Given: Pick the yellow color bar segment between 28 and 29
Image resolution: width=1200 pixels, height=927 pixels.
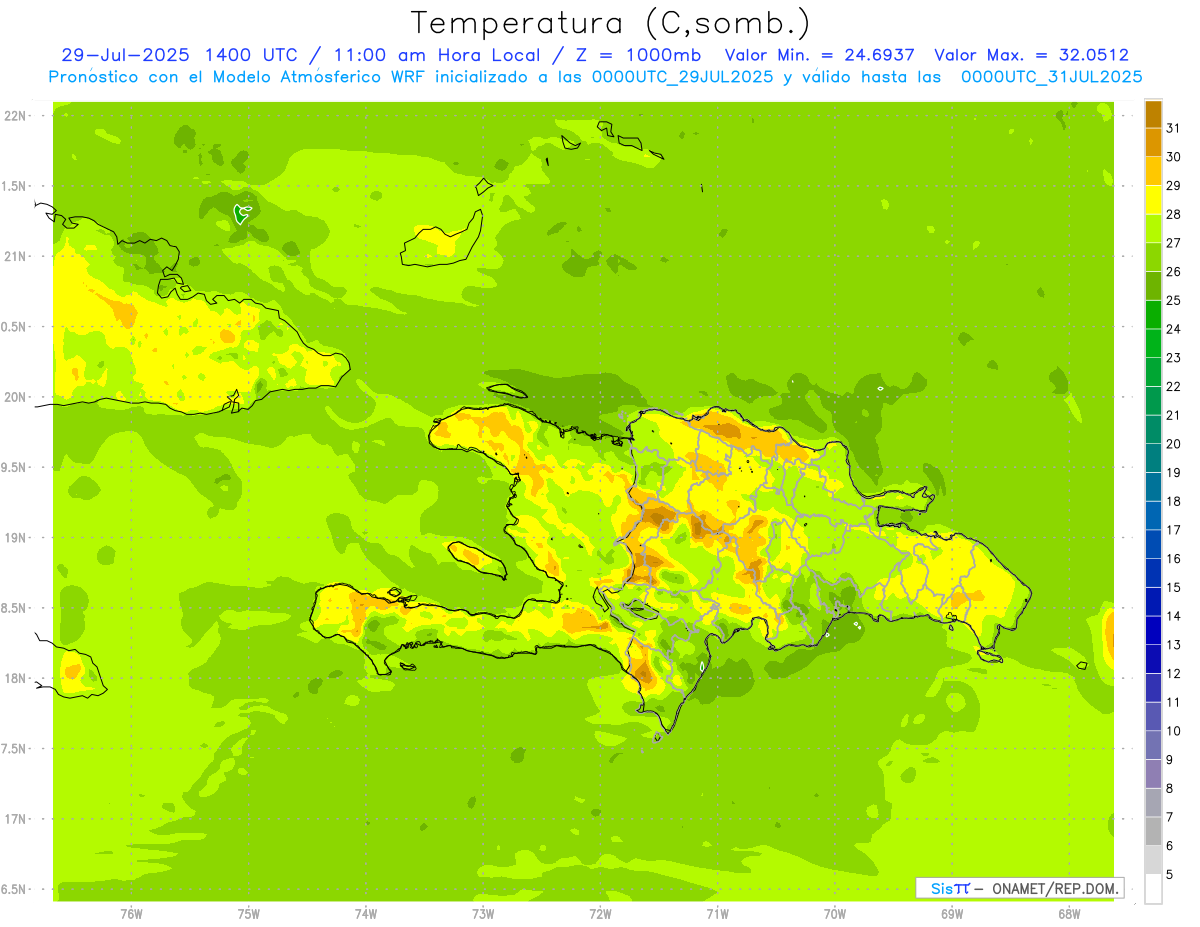Looking at the screenshot, I should (x=1153, y=200).
